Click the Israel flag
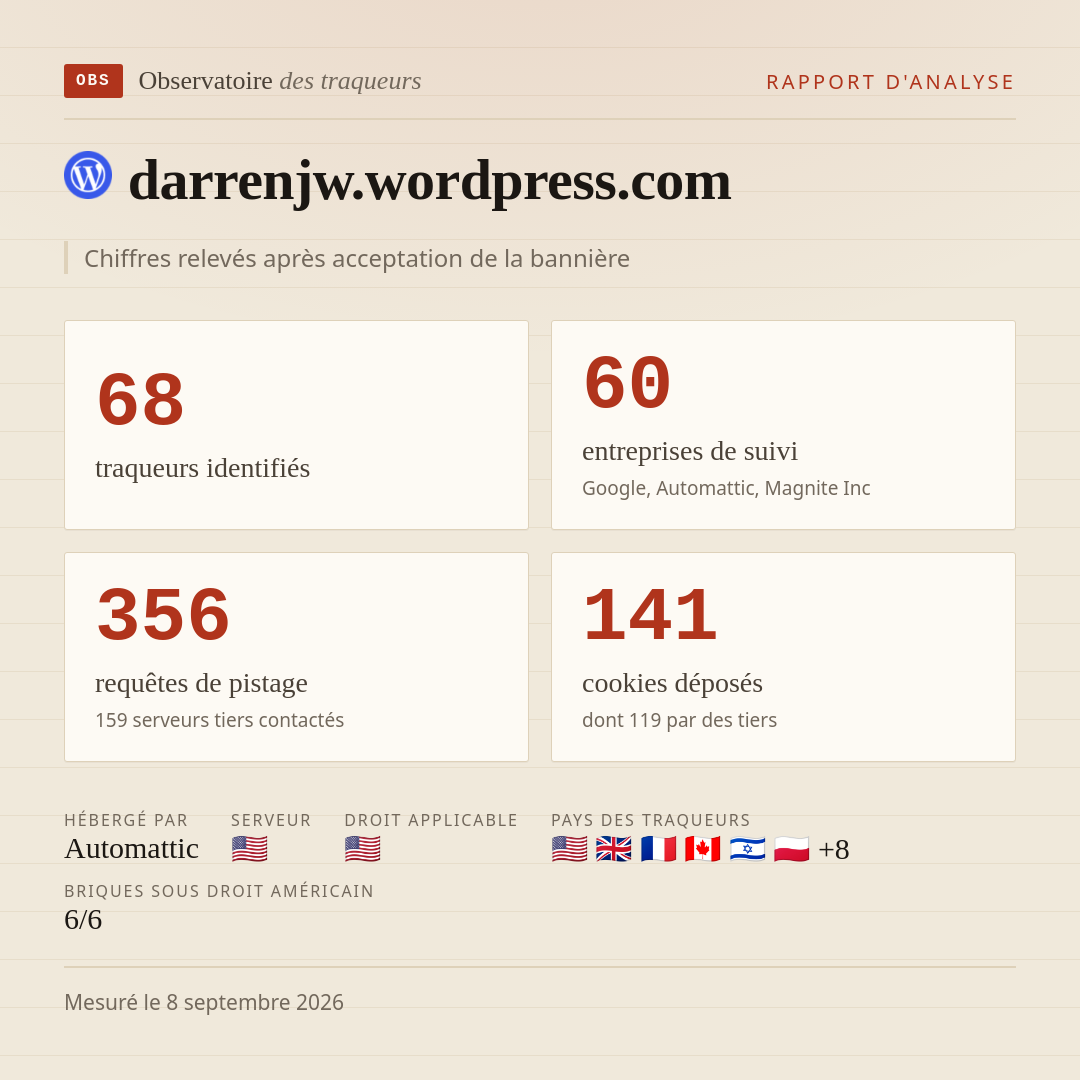The image size is (1080, 1080). tap(747, 849)
